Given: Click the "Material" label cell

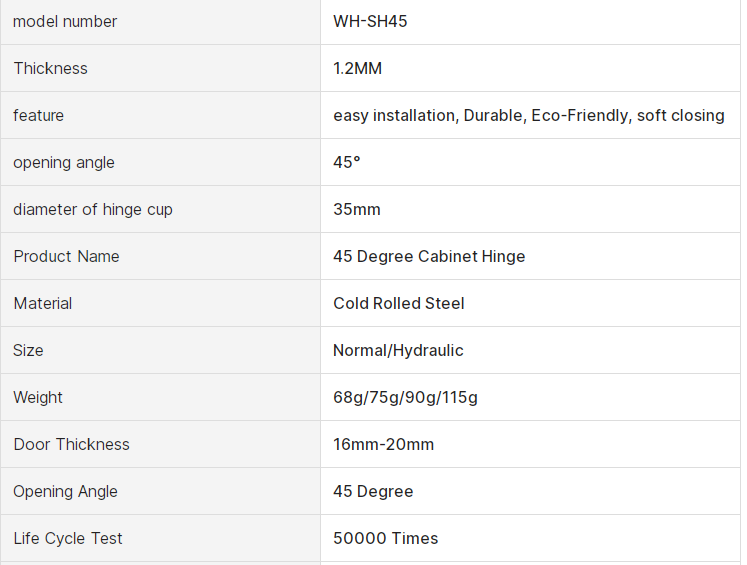Looking at the screenshot, I should [43, 303].
